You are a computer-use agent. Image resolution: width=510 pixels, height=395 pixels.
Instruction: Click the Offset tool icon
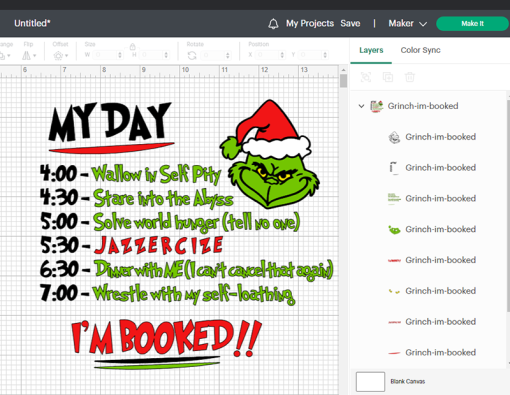point(58,56)
